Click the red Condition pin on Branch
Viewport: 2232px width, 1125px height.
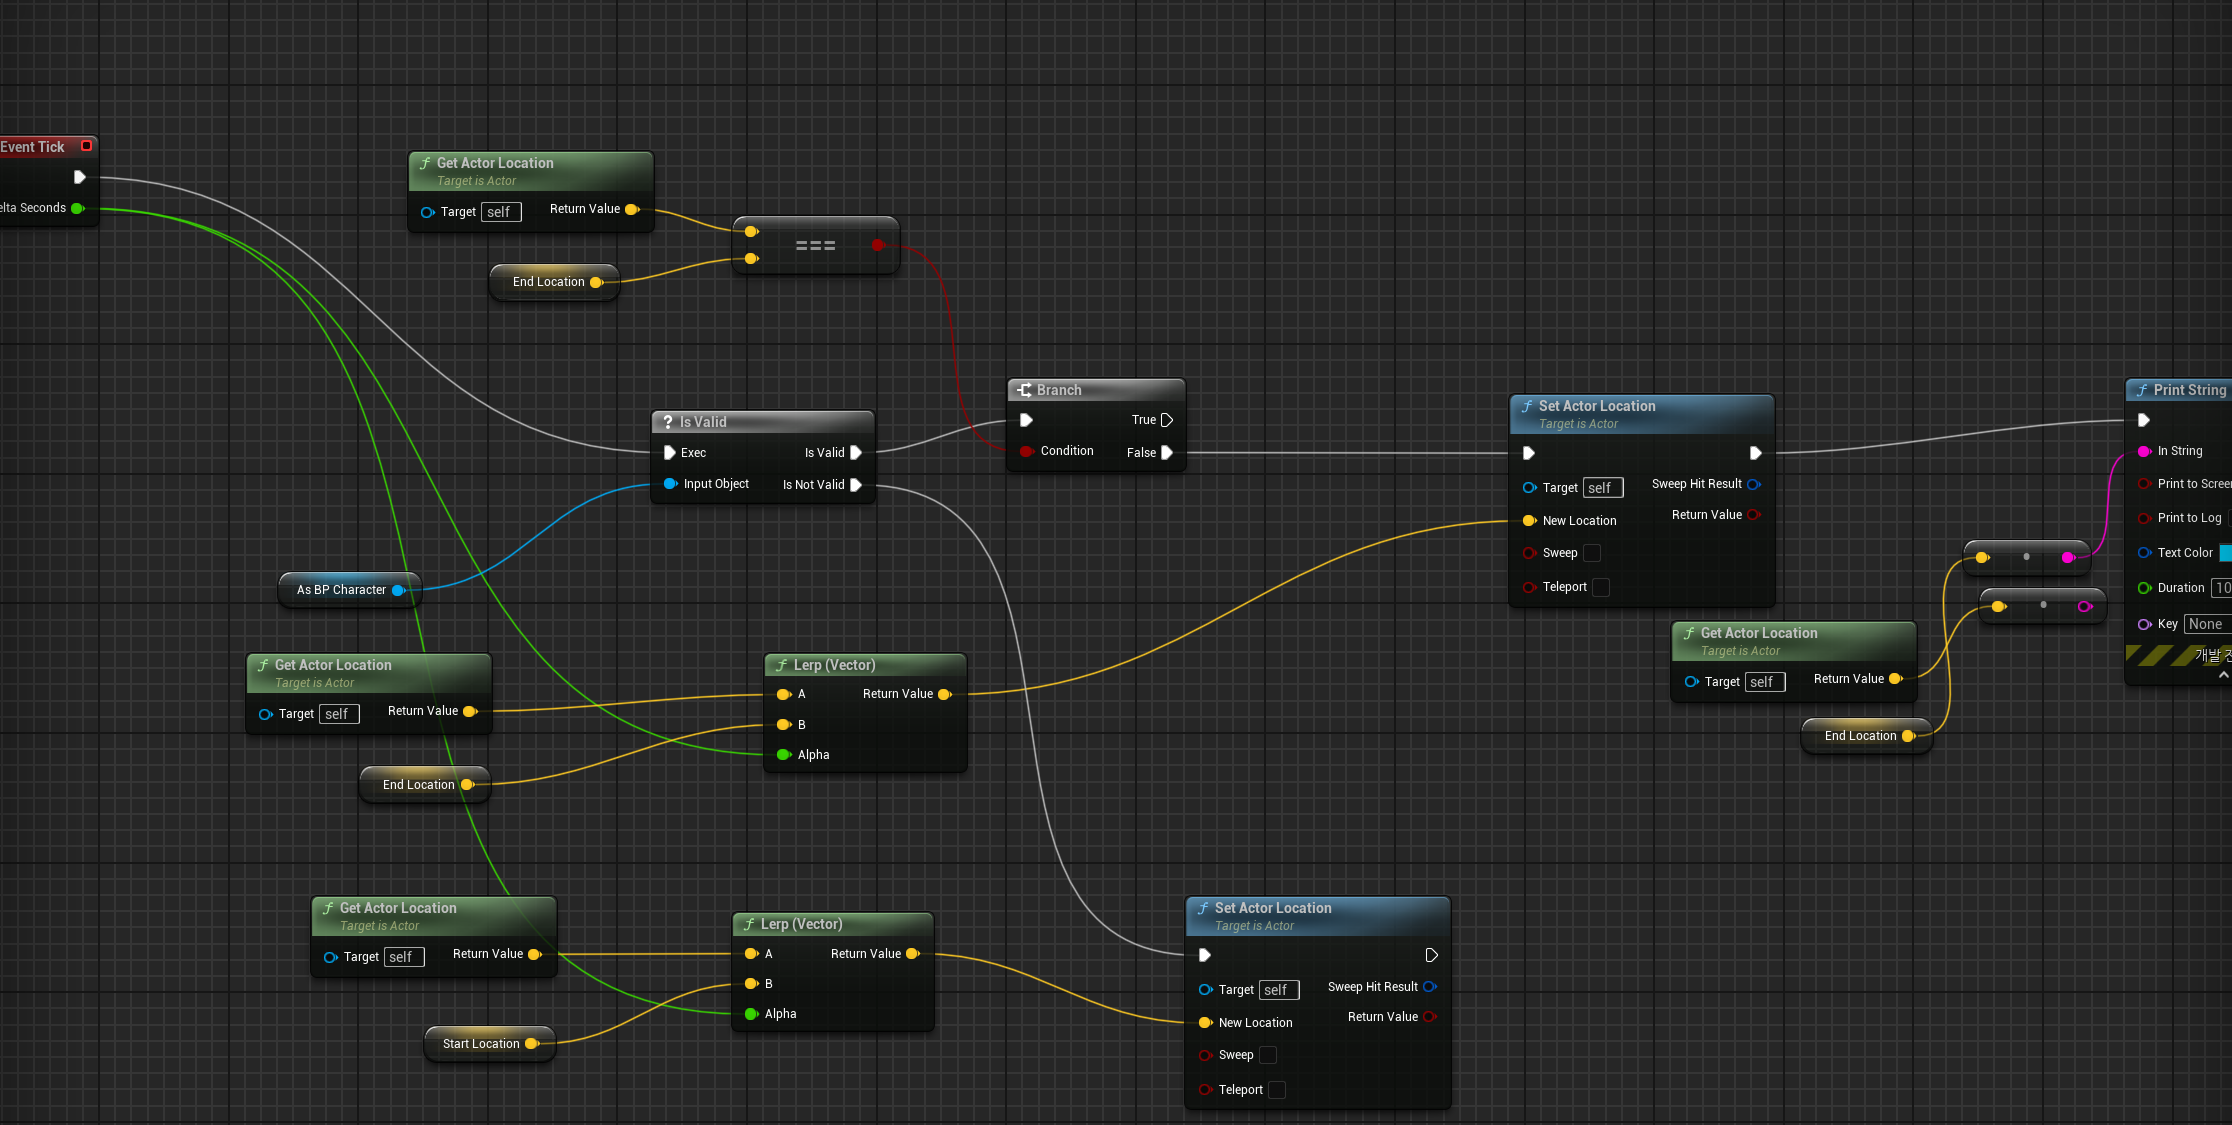[x=1026, y=451]
